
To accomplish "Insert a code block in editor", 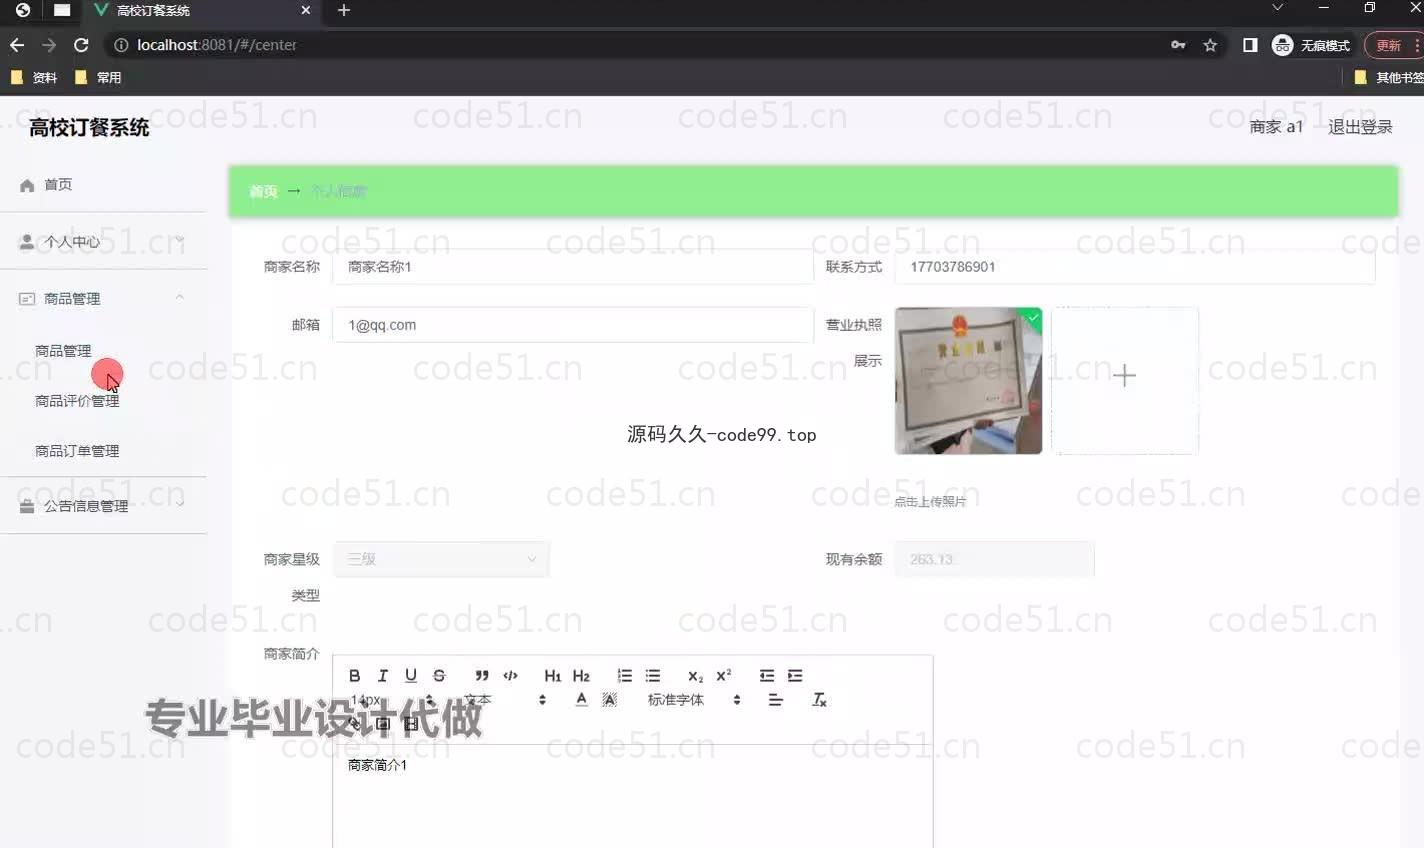I will tap(510, 676).
